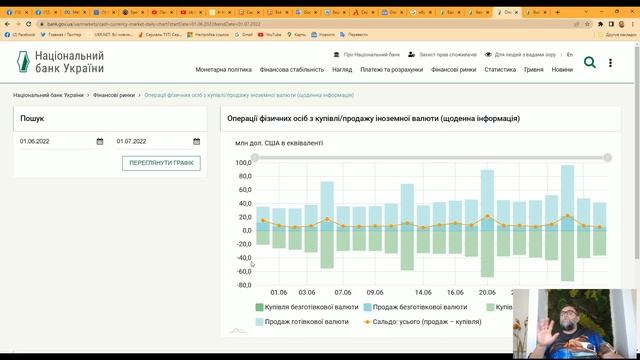Image resolution: width=640 pixels, height=360 pixels.
Task: Close the active browser tab
Action: click(x=516, y=12)
